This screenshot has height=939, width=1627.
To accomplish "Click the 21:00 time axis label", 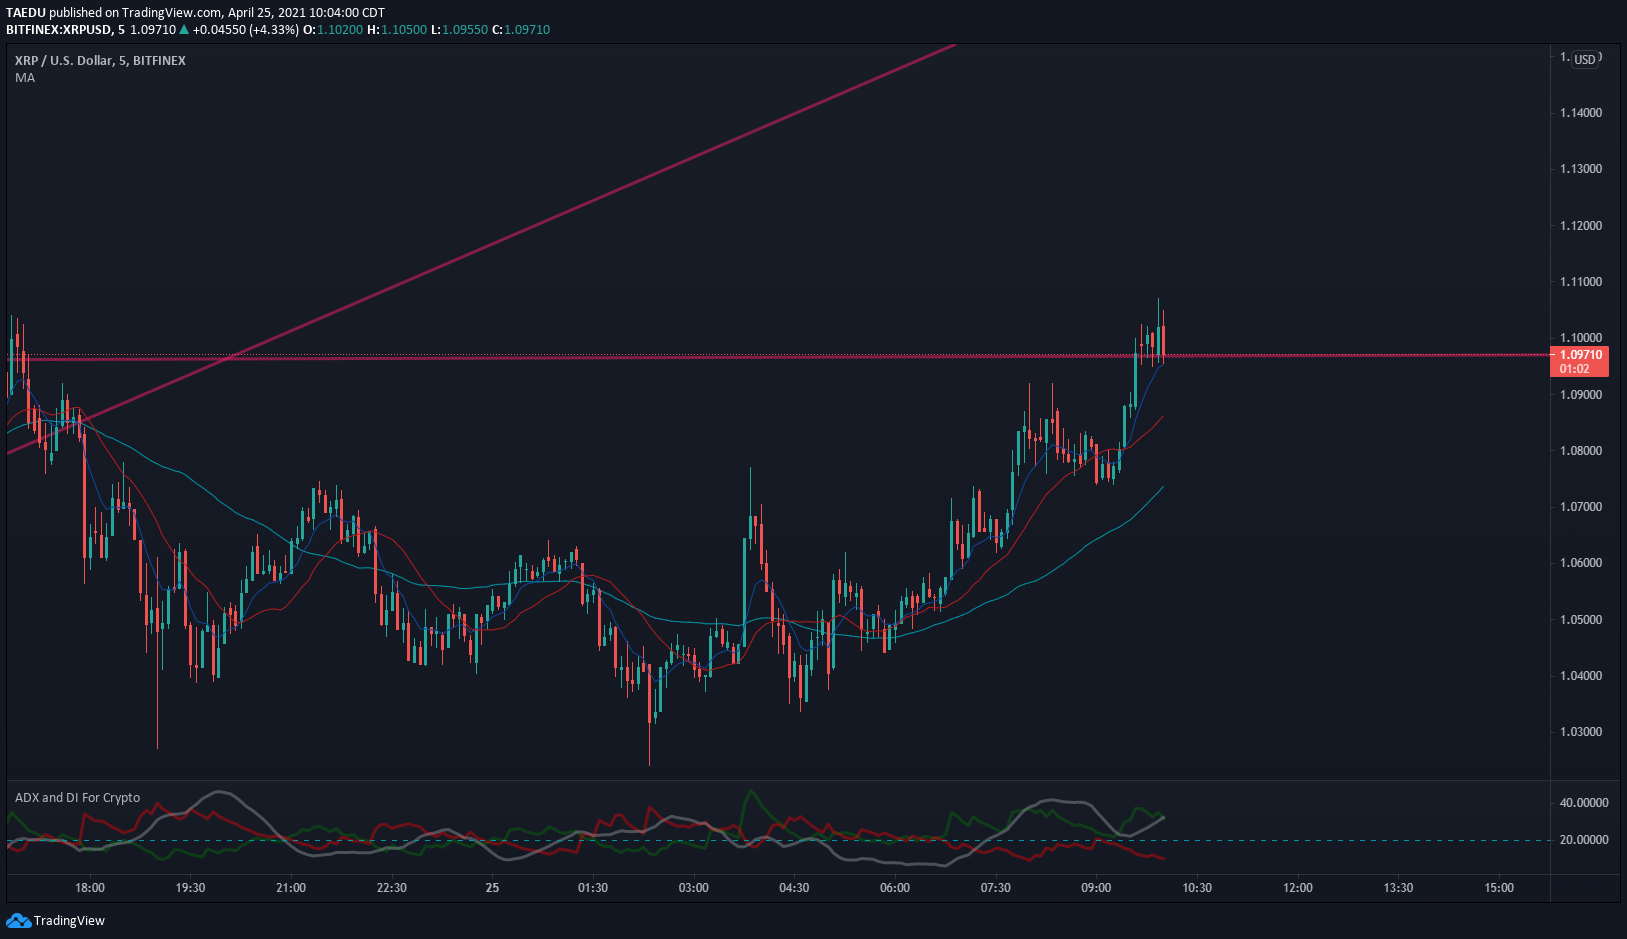I will [291, 888].
